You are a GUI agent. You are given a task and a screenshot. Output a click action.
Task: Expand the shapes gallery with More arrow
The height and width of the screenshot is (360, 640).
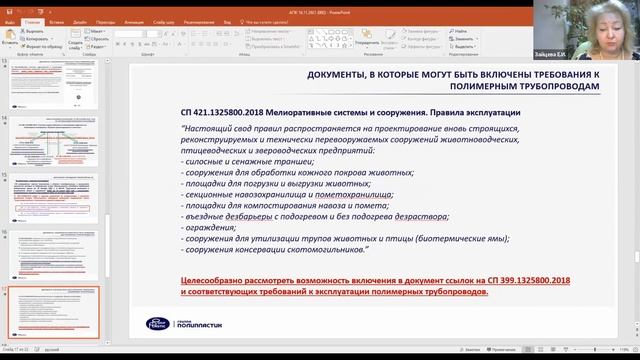point(351,46)
